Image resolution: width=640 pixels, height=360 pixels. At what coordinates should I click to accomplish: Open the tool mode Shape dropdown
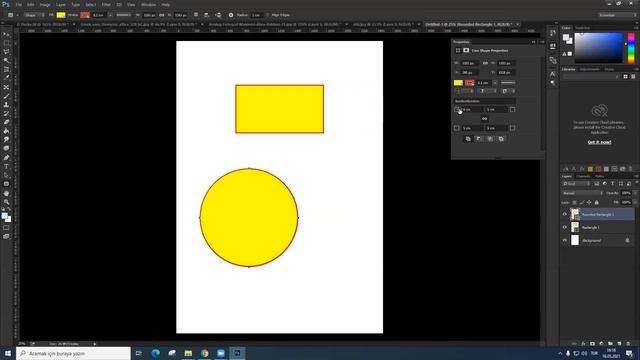coord(34,15)
